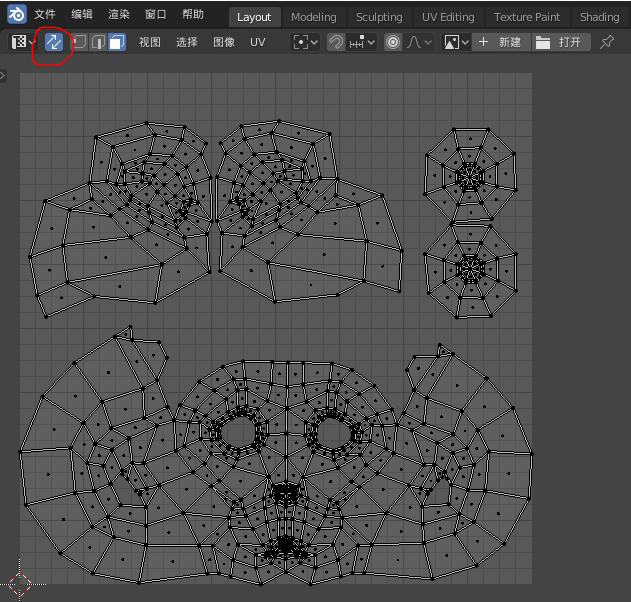Open the 渲染 menu

119,14
